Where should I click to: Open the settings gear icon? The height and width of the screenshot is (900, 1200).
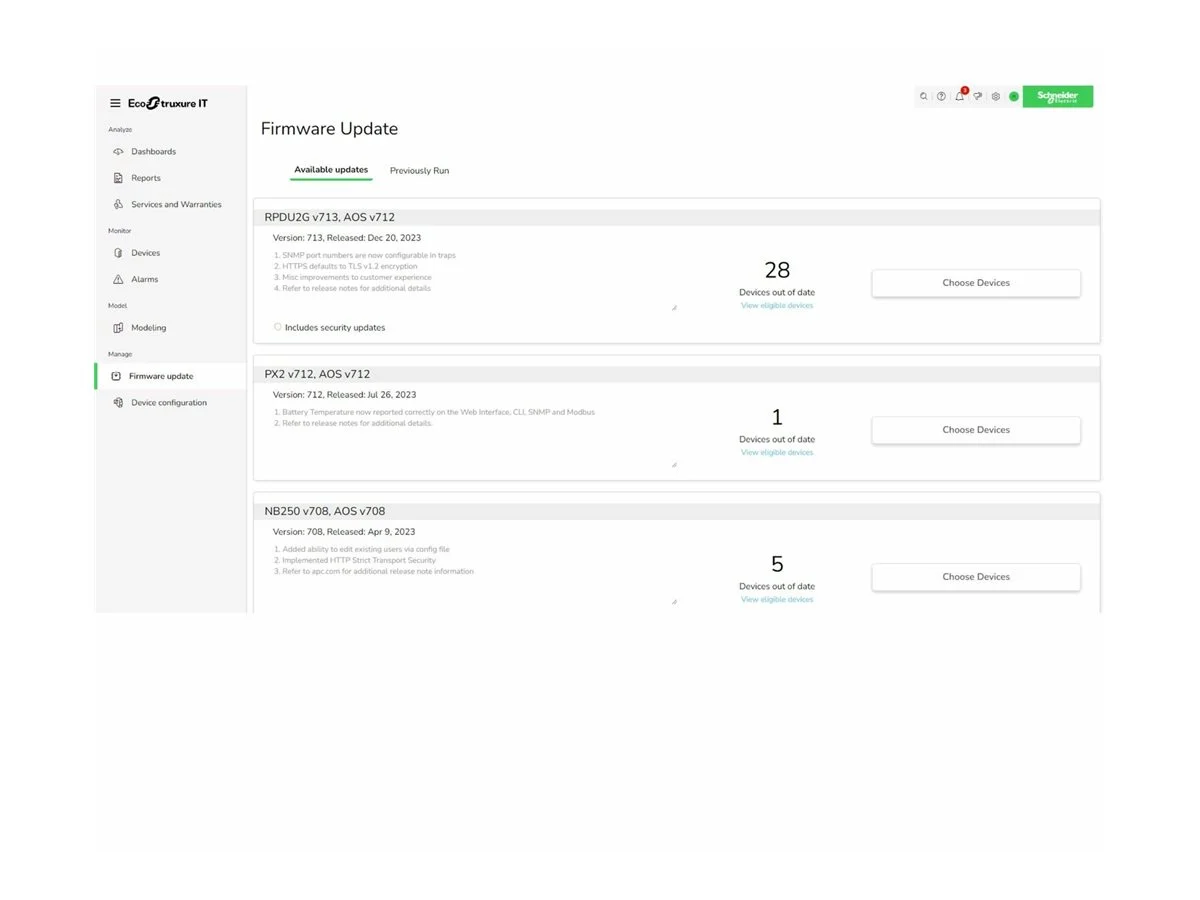click(x=995, y=96)
